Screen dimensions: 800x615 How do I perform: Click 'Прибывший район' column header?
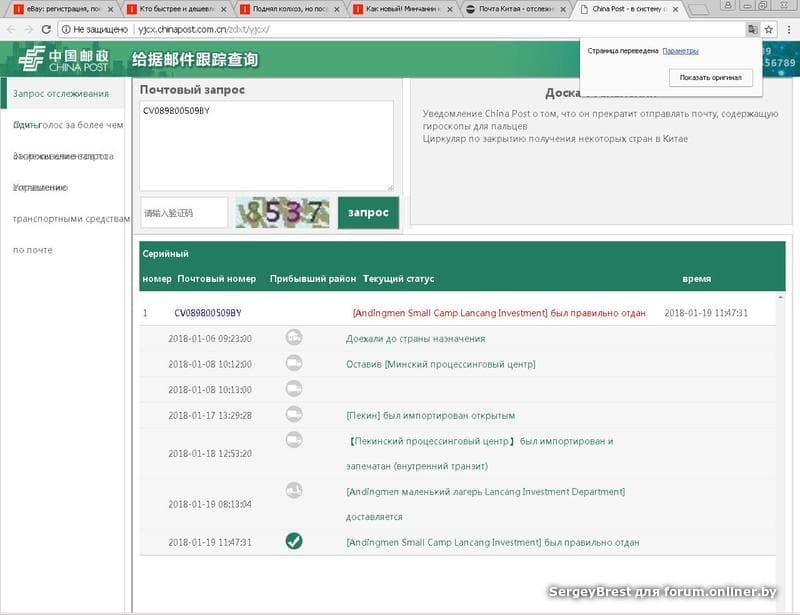tap(313, 279)
